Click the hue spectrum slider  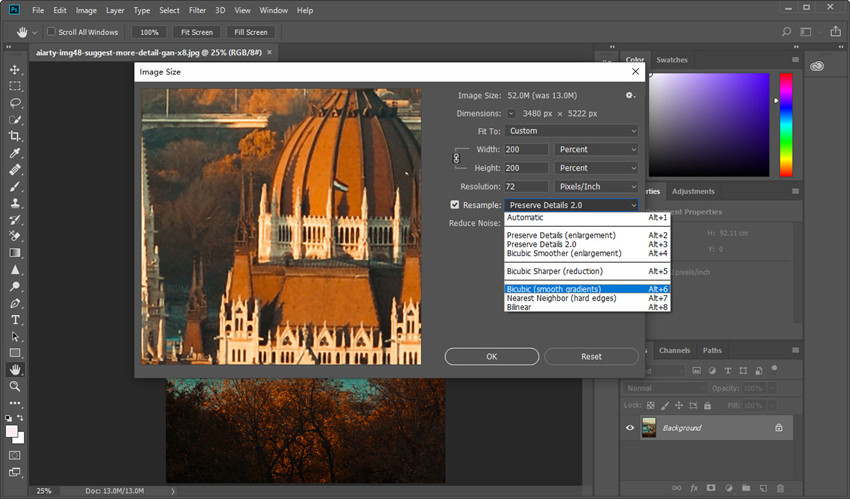[x=786, y=125]
